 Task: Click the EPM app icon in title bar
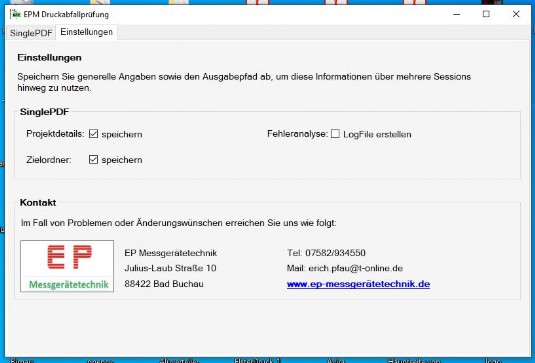[15, 14]
